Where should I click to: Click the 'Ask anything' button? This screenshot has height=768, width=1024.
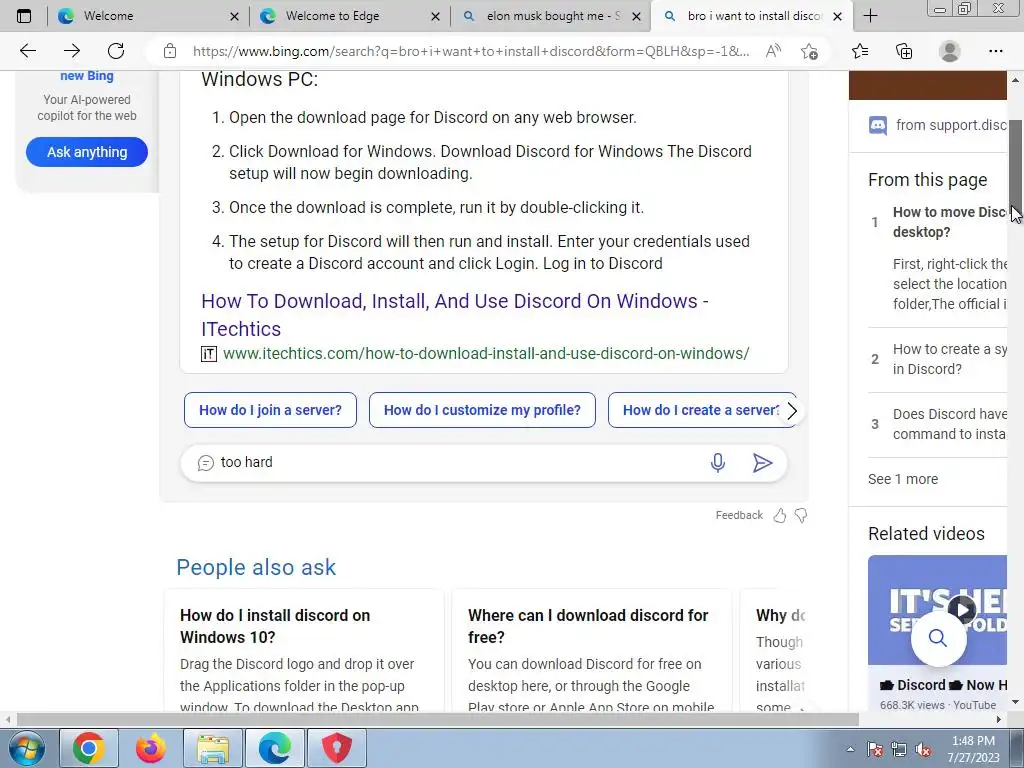(x=87, y=152)
